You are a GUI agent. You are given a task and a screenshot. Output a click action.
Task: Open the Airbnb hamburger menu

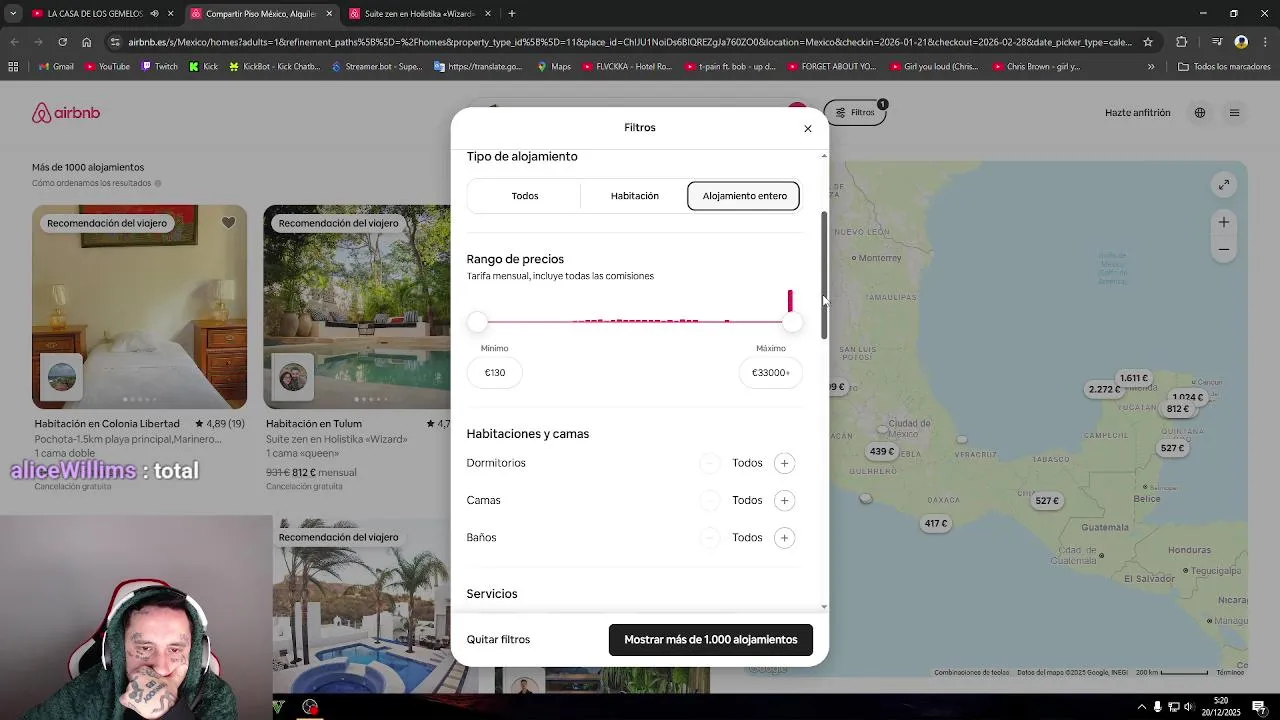[x=1234, y=113]
